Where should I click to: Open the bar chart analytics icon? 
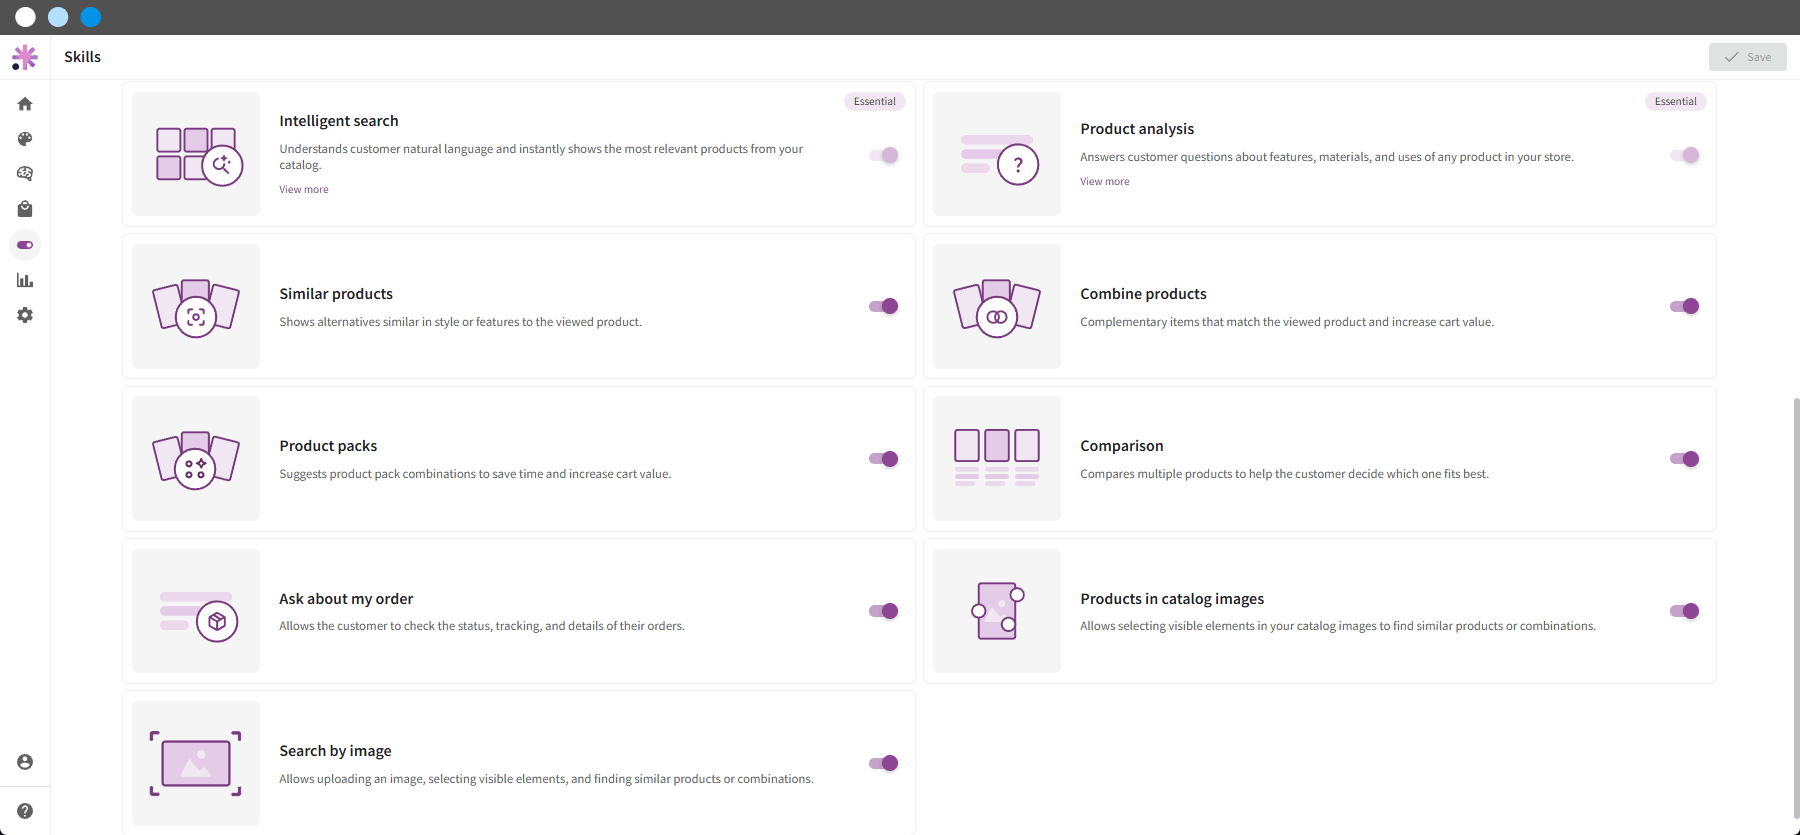[25, 280]
